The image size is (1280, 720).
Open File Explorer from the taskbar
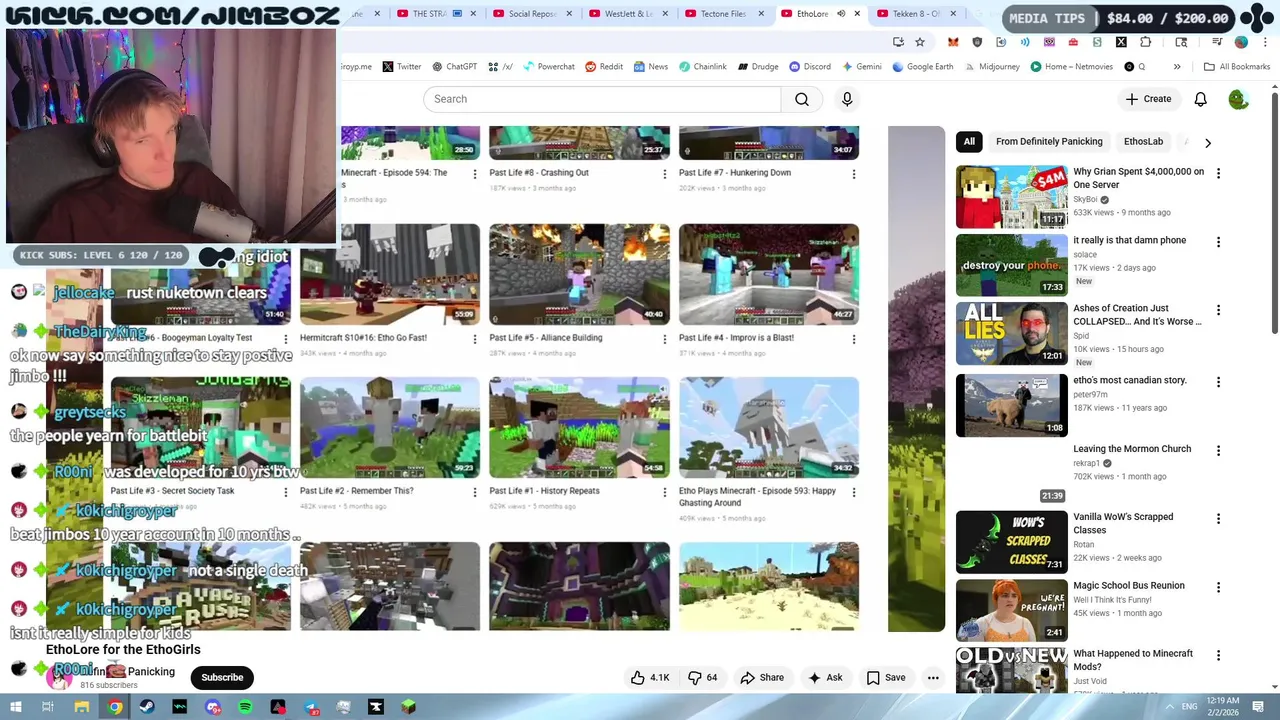pyautogui.click(x=82, y=708)
